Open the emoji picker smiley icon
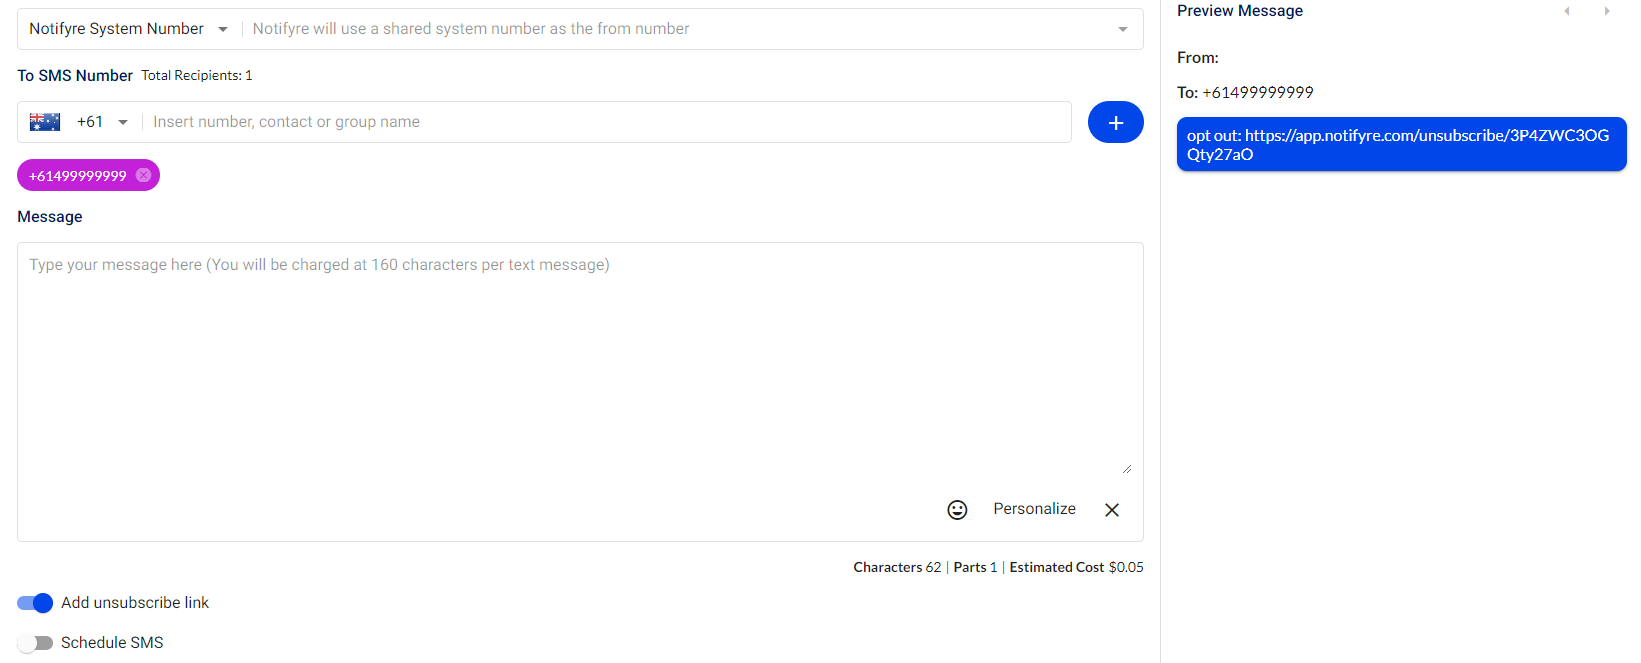Viewport: 1641px width, 663px height. click(957, 510)
